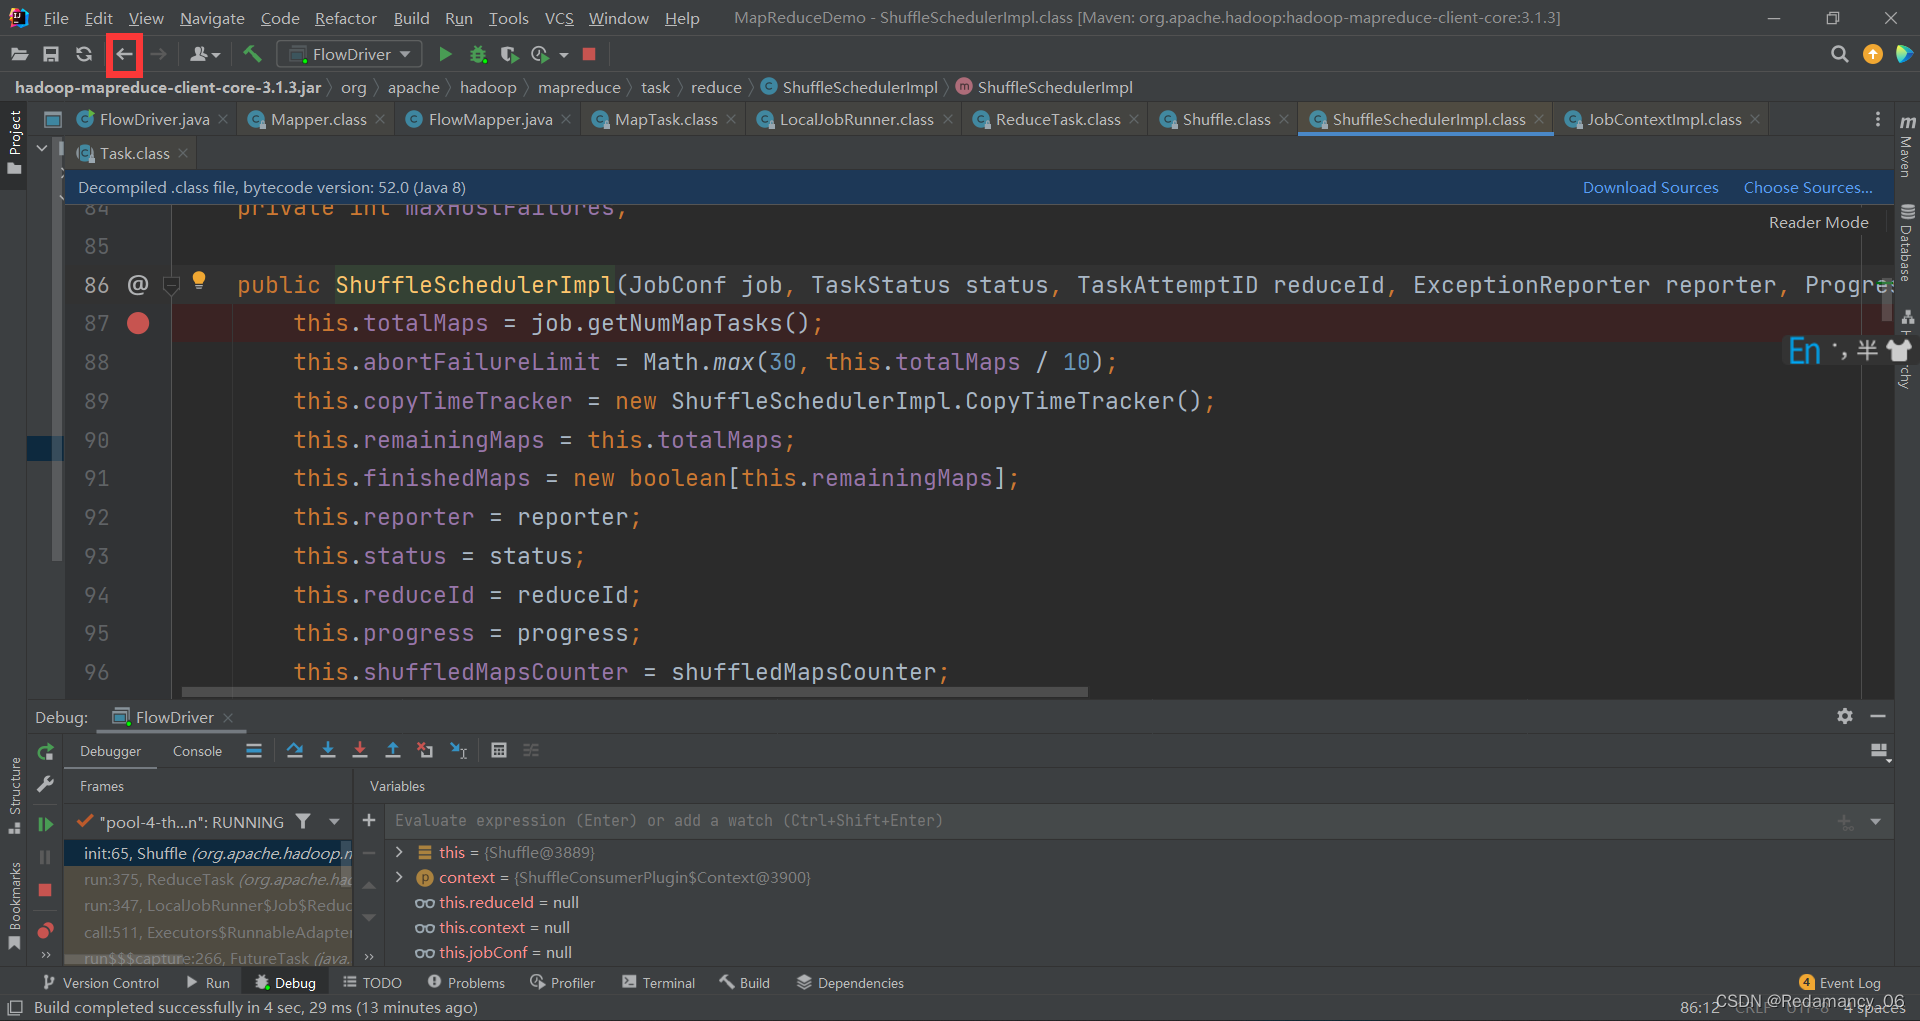Open the Navigate menu
This screenshot has height=1021, width=1920.
pyautogui.click(x=212, y=18)
